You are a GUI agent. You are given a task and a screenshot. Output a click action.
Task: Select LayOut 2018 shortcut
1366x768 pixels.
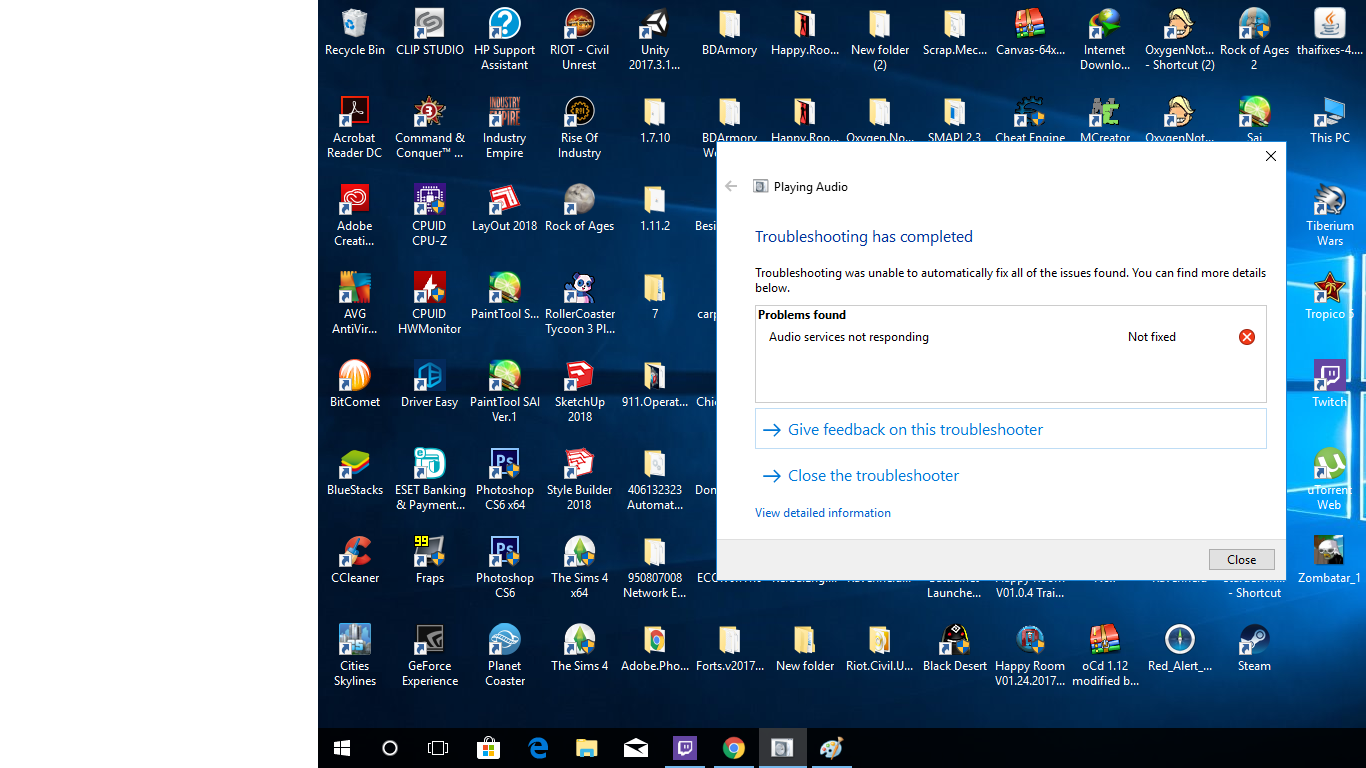[x=504, y=208]
